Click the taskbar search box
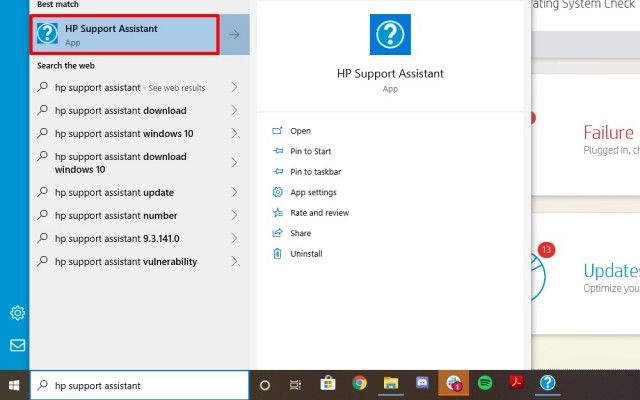 (139, 385)
